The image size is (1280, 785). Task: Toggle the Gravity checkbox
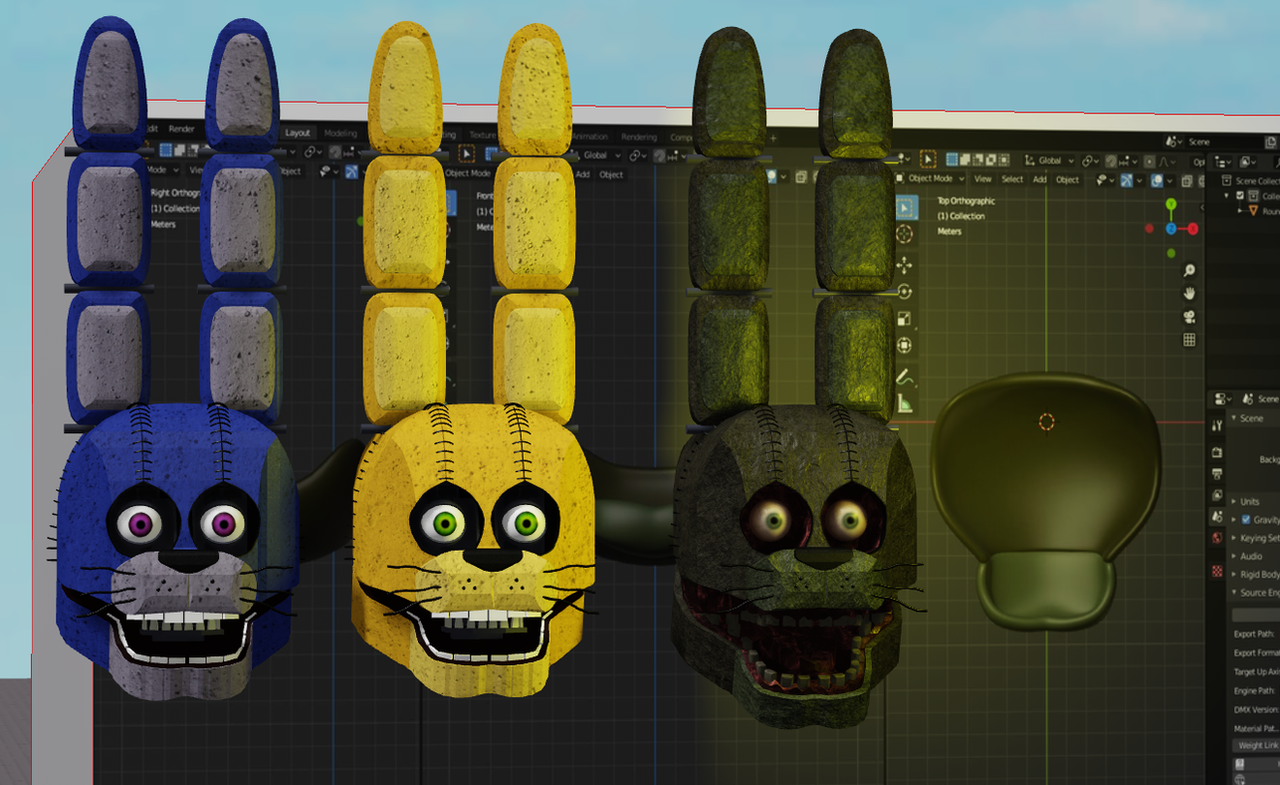pos(1245,520)
